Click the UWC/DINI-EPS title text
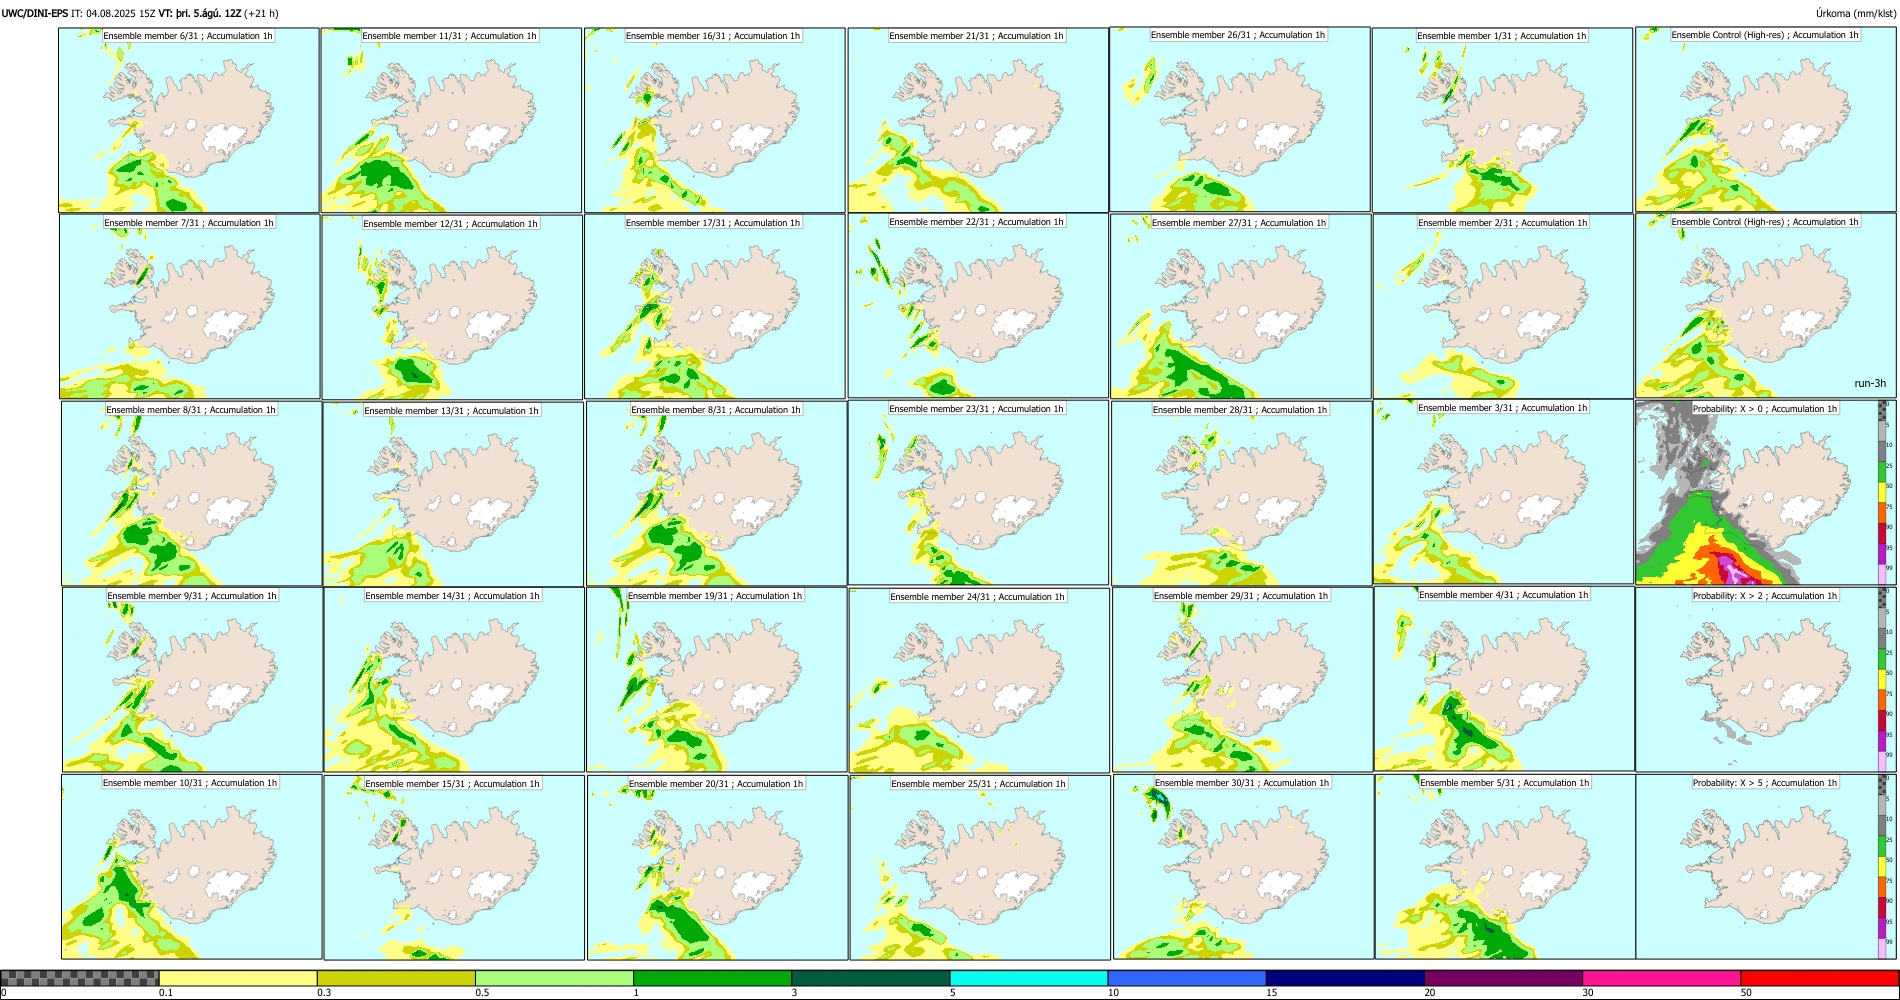1900x1000 pixels. click(34, 13)
